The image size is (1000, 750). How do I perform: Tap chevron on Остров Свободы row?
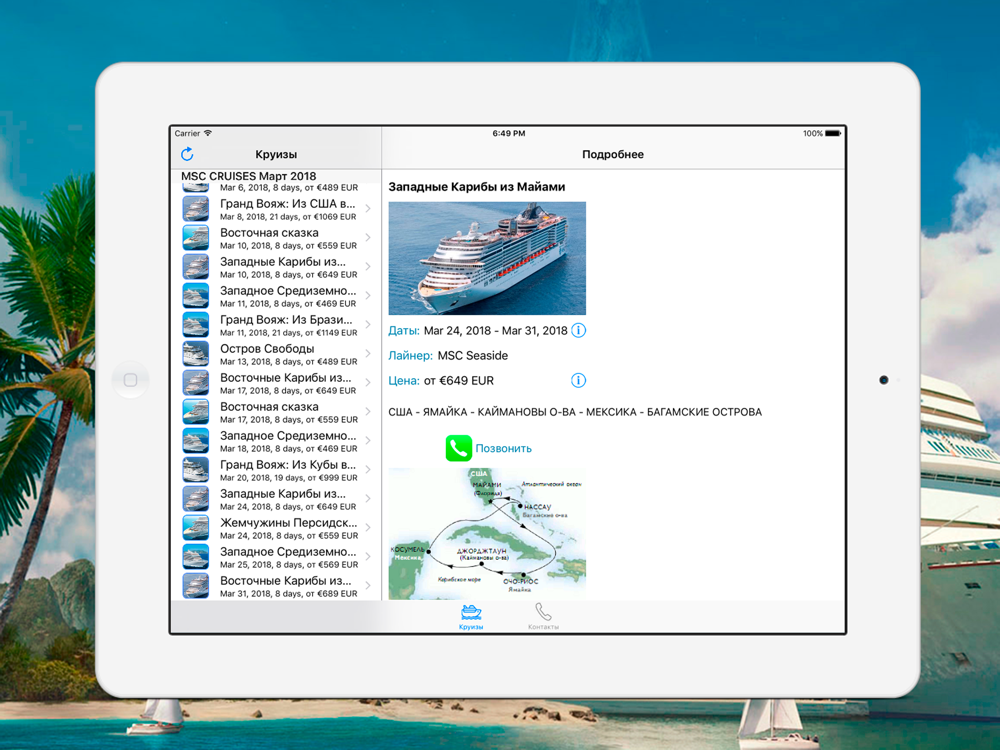pos(368,353)
